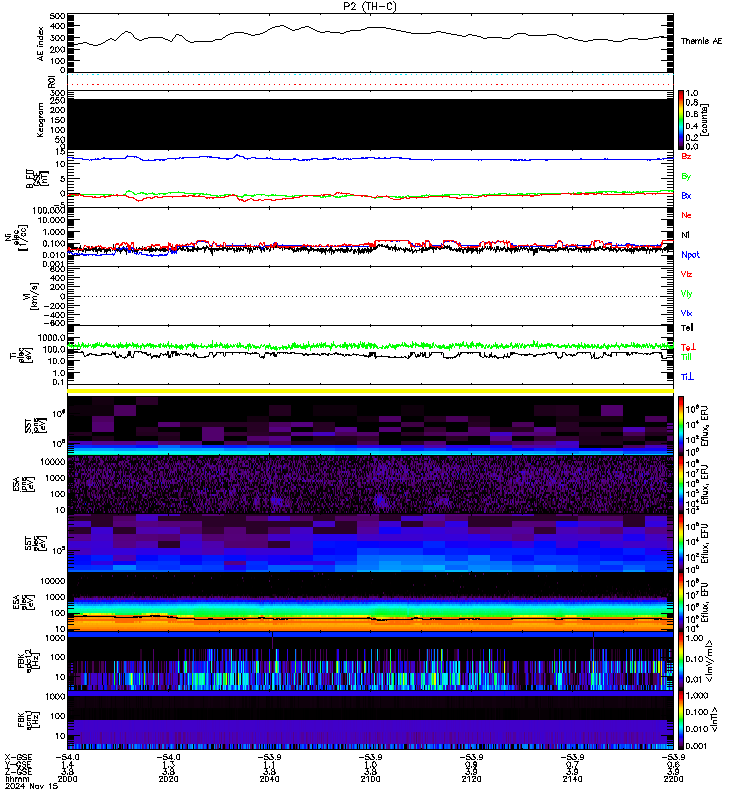Click the red 'Te⊥' legend label
This screenshot has height=800, width=750.
coord(688,347)
